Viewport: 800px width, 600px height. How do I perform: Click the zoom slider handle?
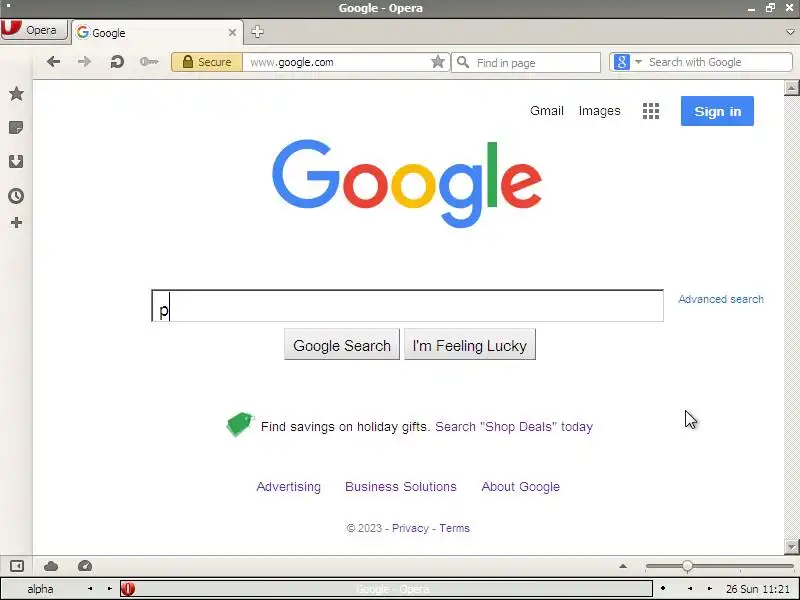point(687,566)
